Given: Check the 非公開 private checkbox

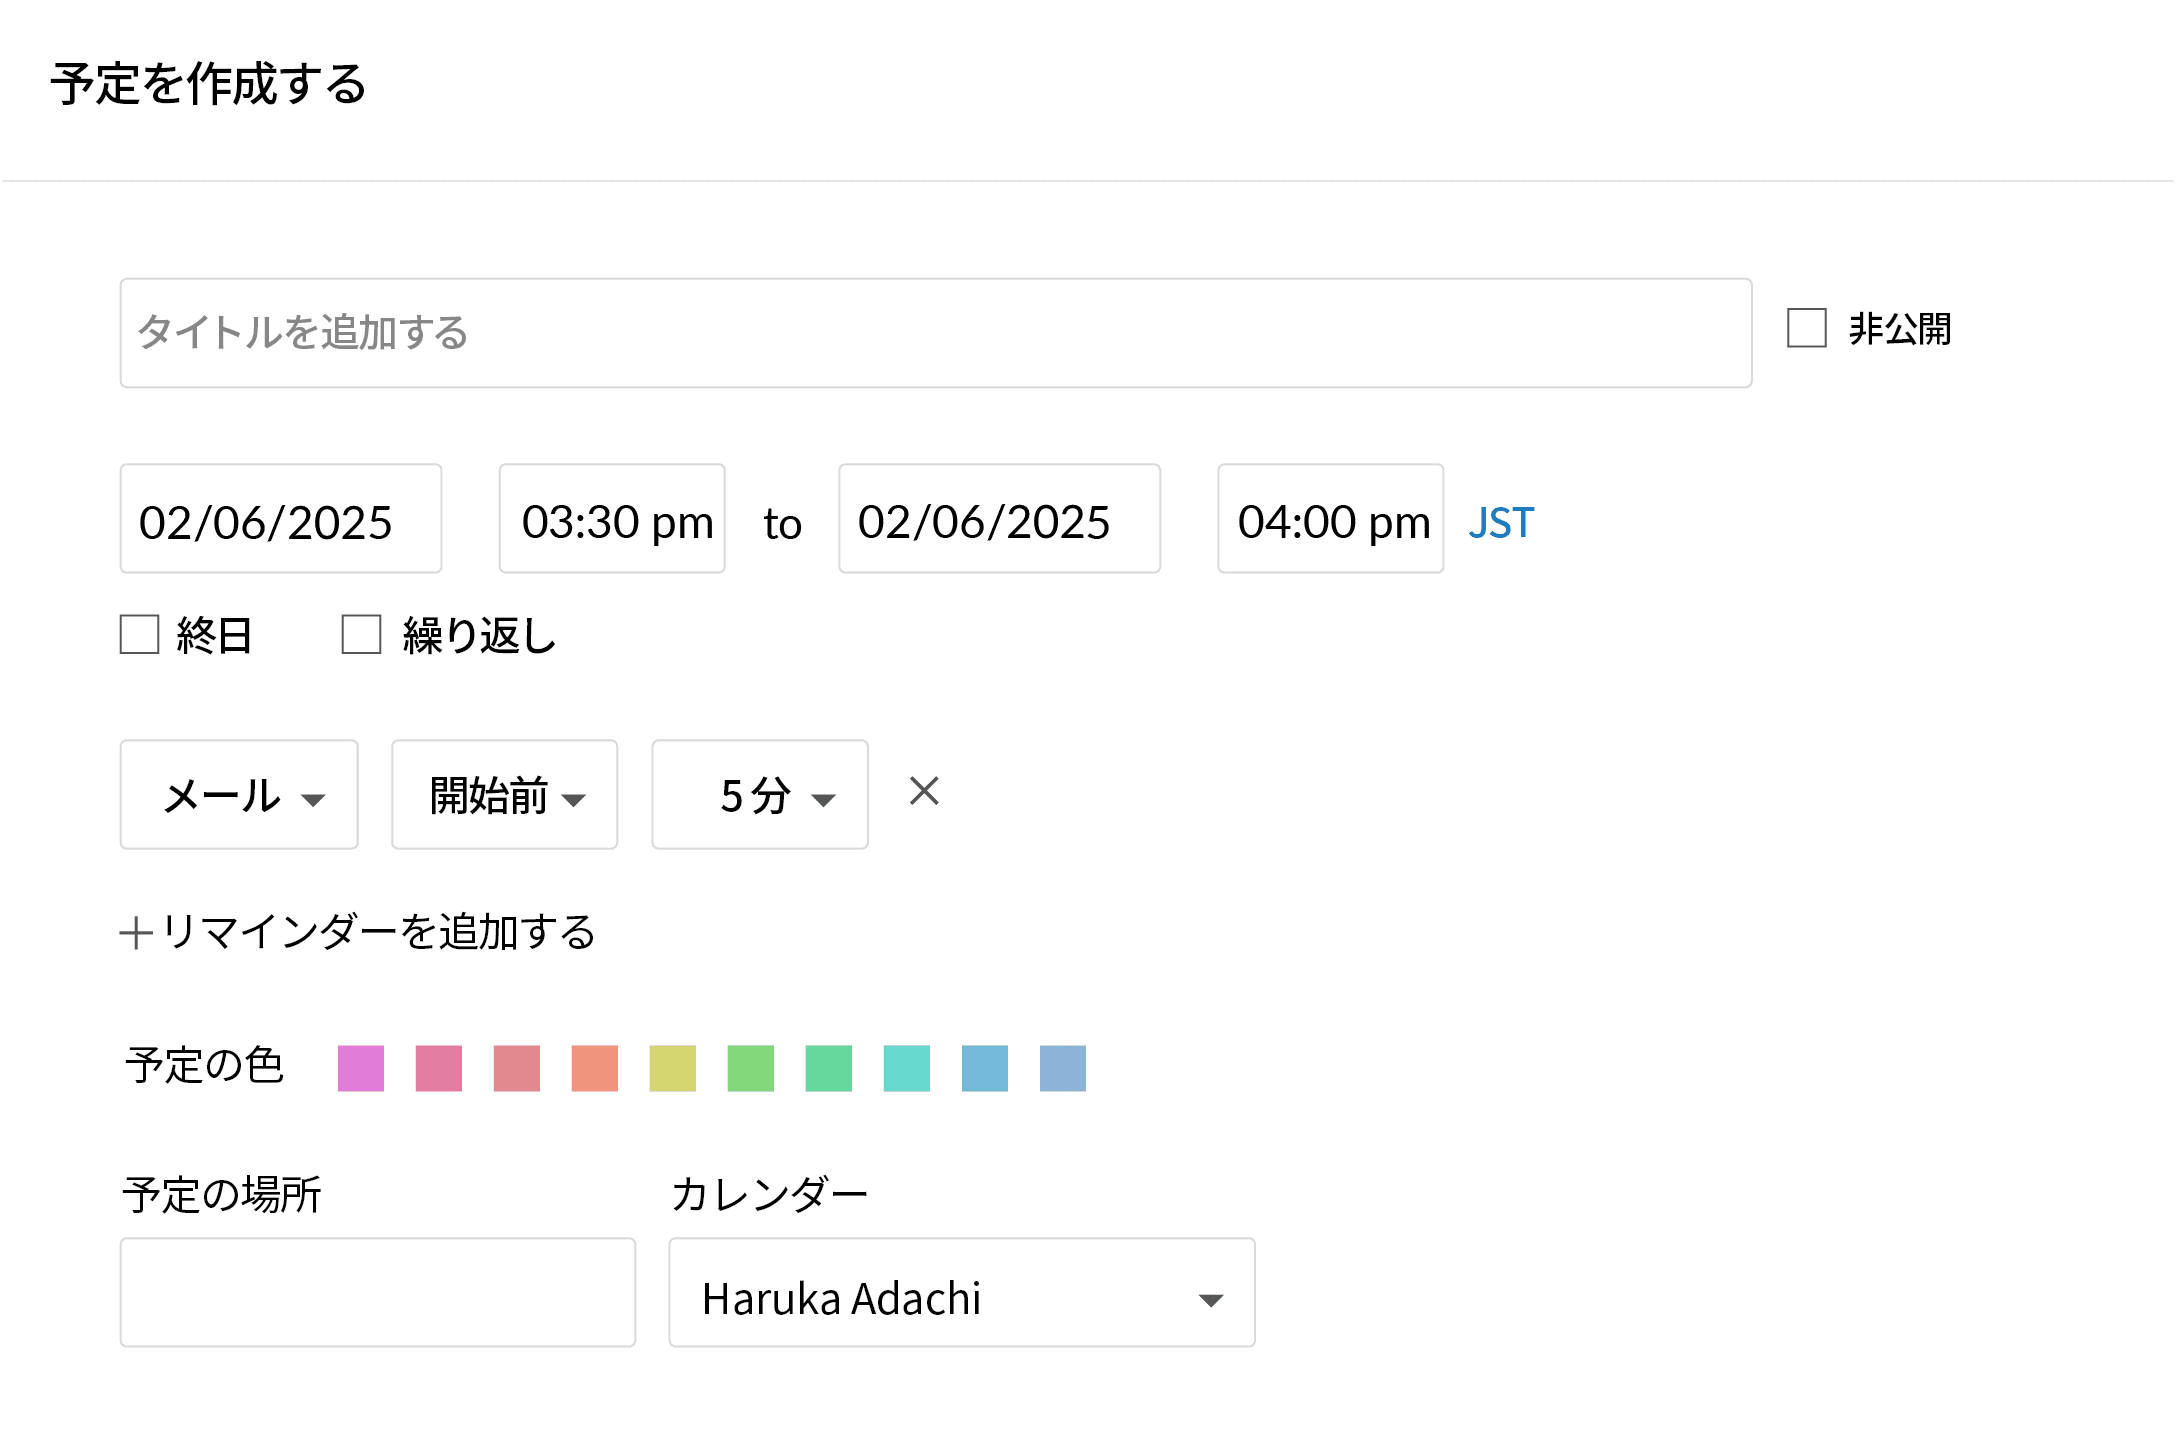Looking at the screenshot, I should coord(1806,328).
